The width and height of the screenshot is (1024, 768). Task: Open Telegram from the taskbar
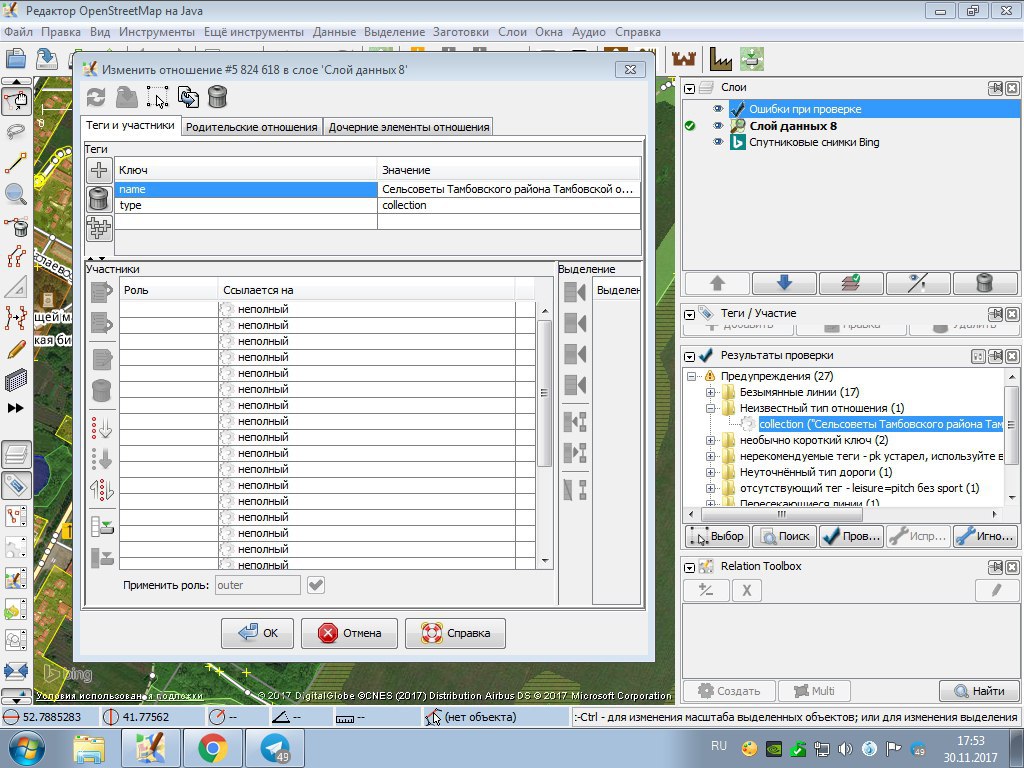pos(275,748)
